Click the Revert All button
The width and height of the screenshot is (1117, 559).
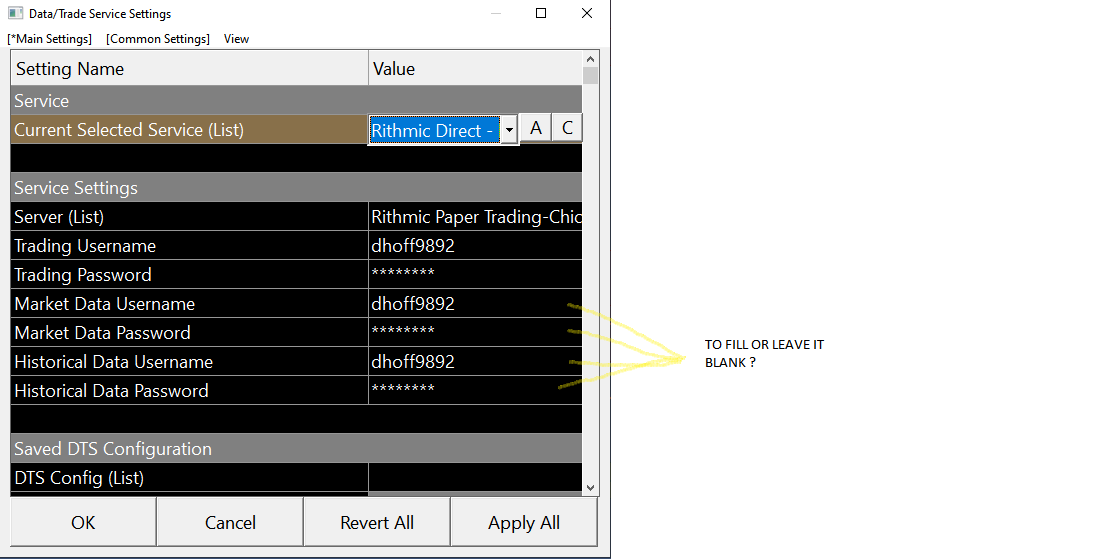point(377,522)
